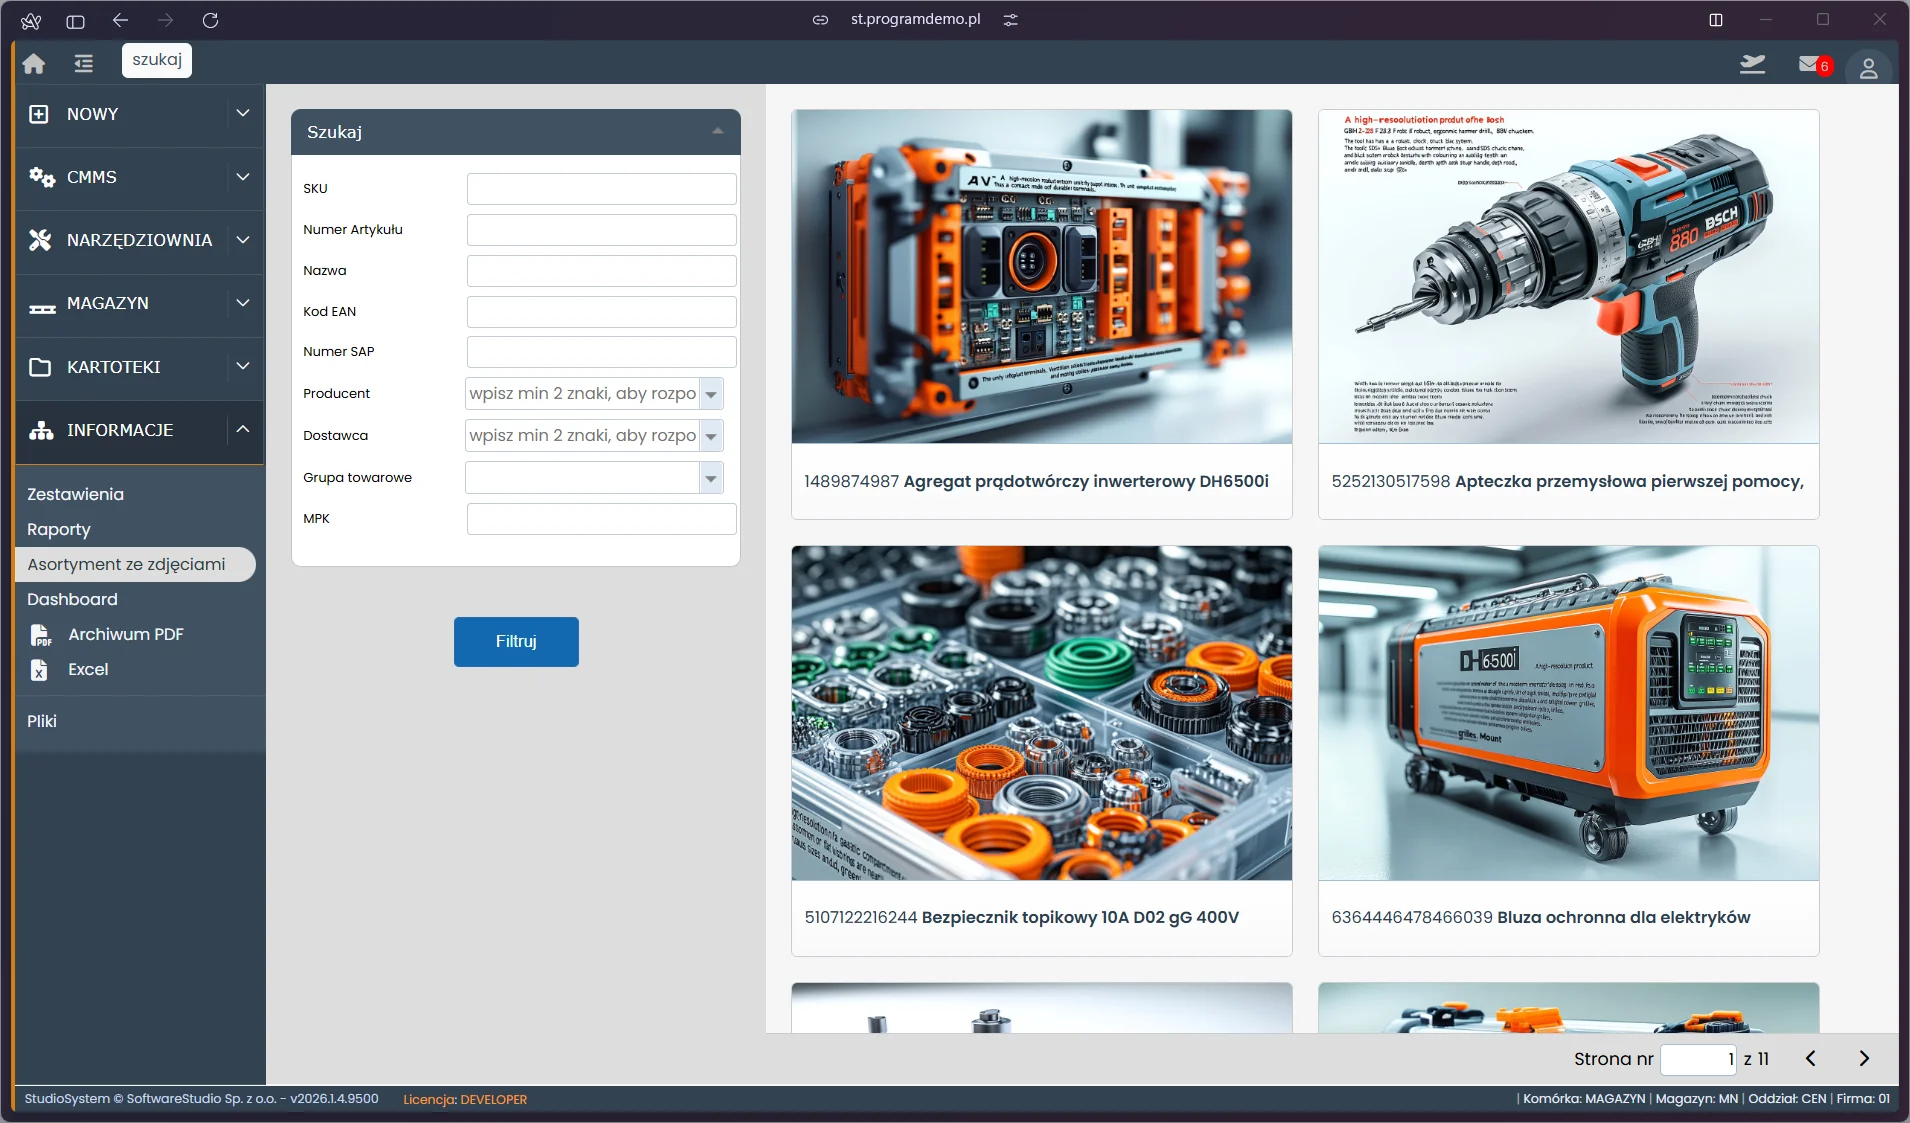Open Raporty in the sidebar
This screenshot has width=1910, height=1123.
pos(59,529)
